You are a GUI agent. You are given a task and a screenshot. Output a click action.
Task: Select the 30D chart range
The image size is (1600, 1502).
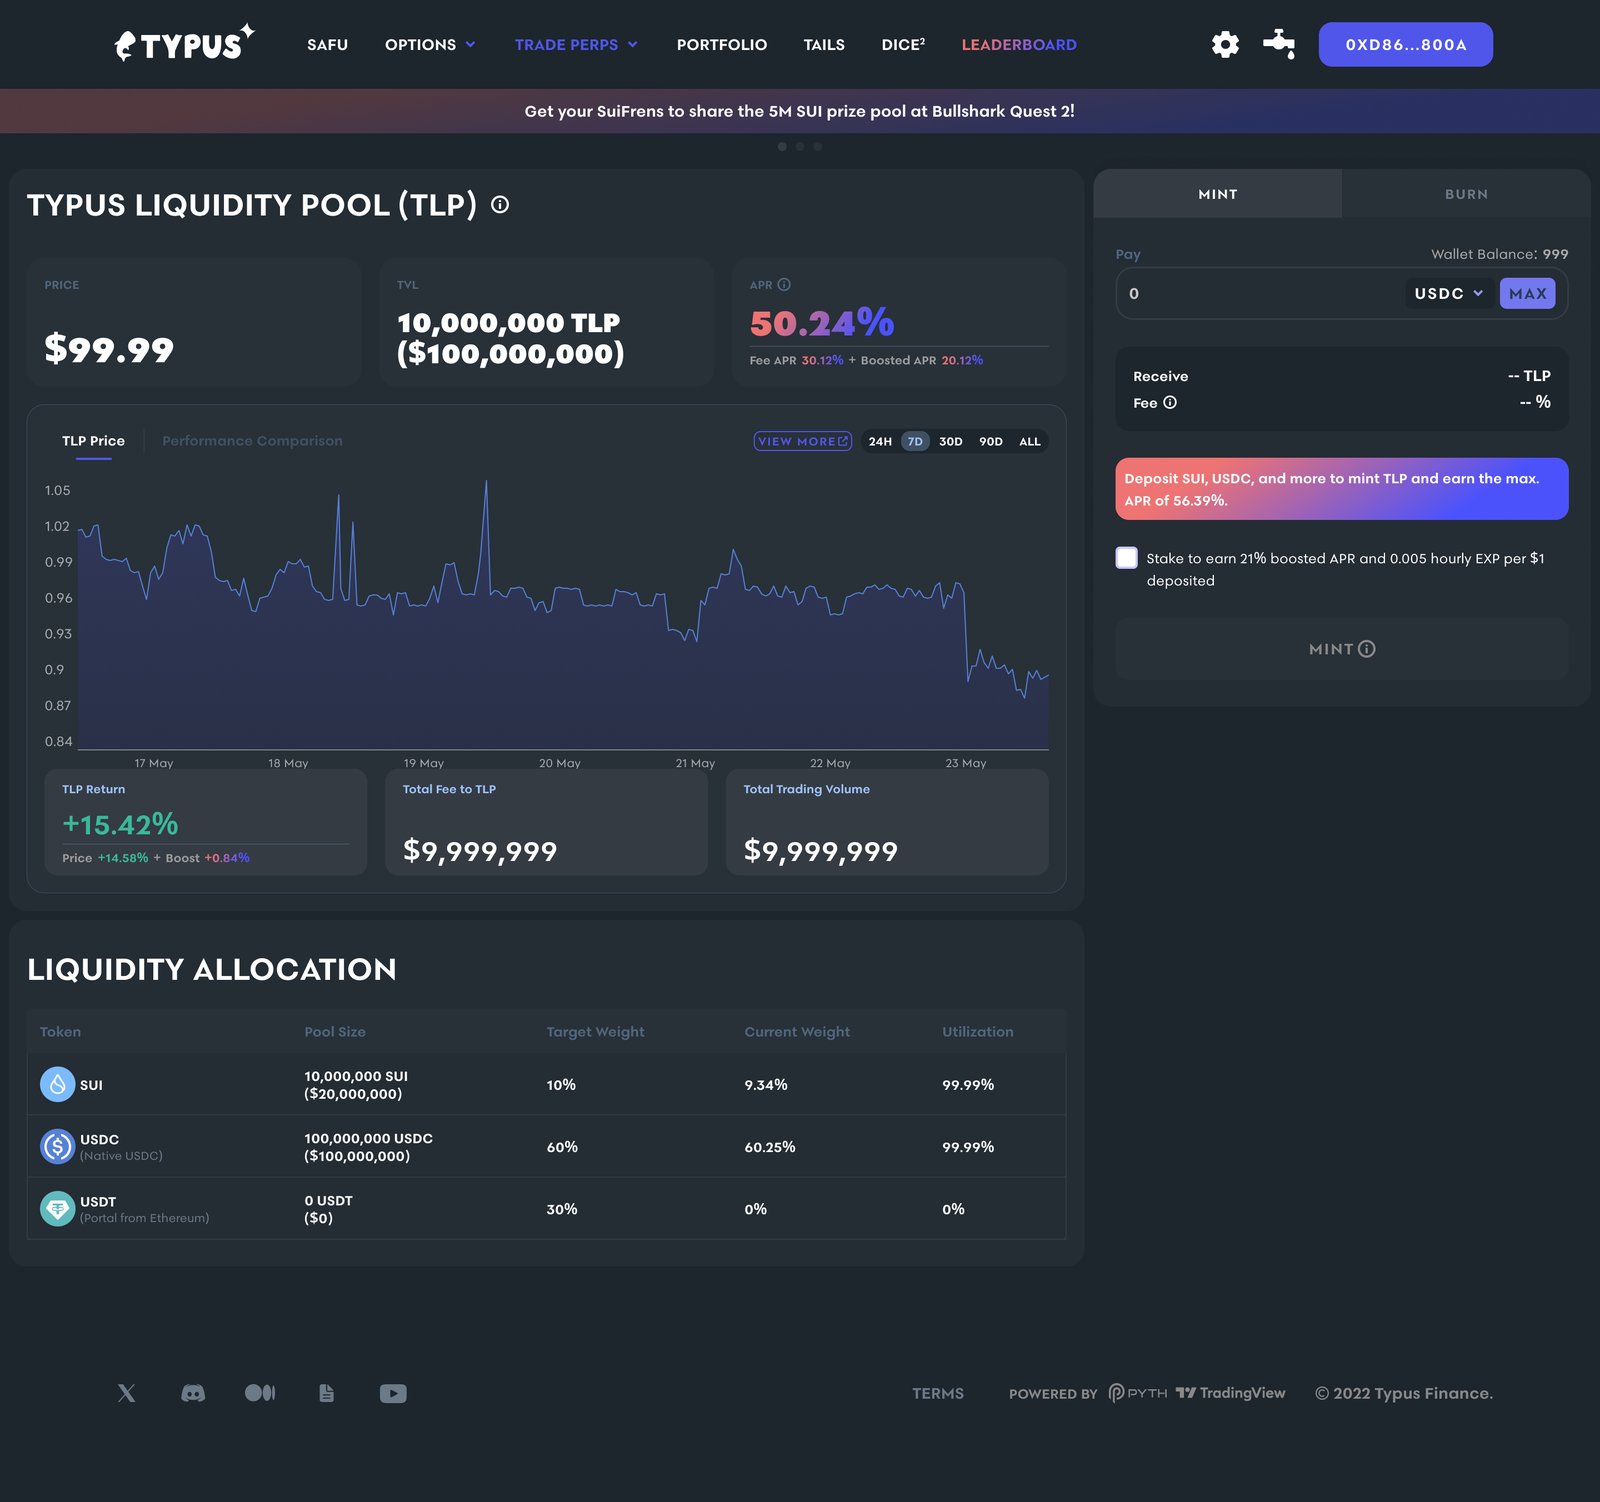pyautogui.click(x=951, y=441)
